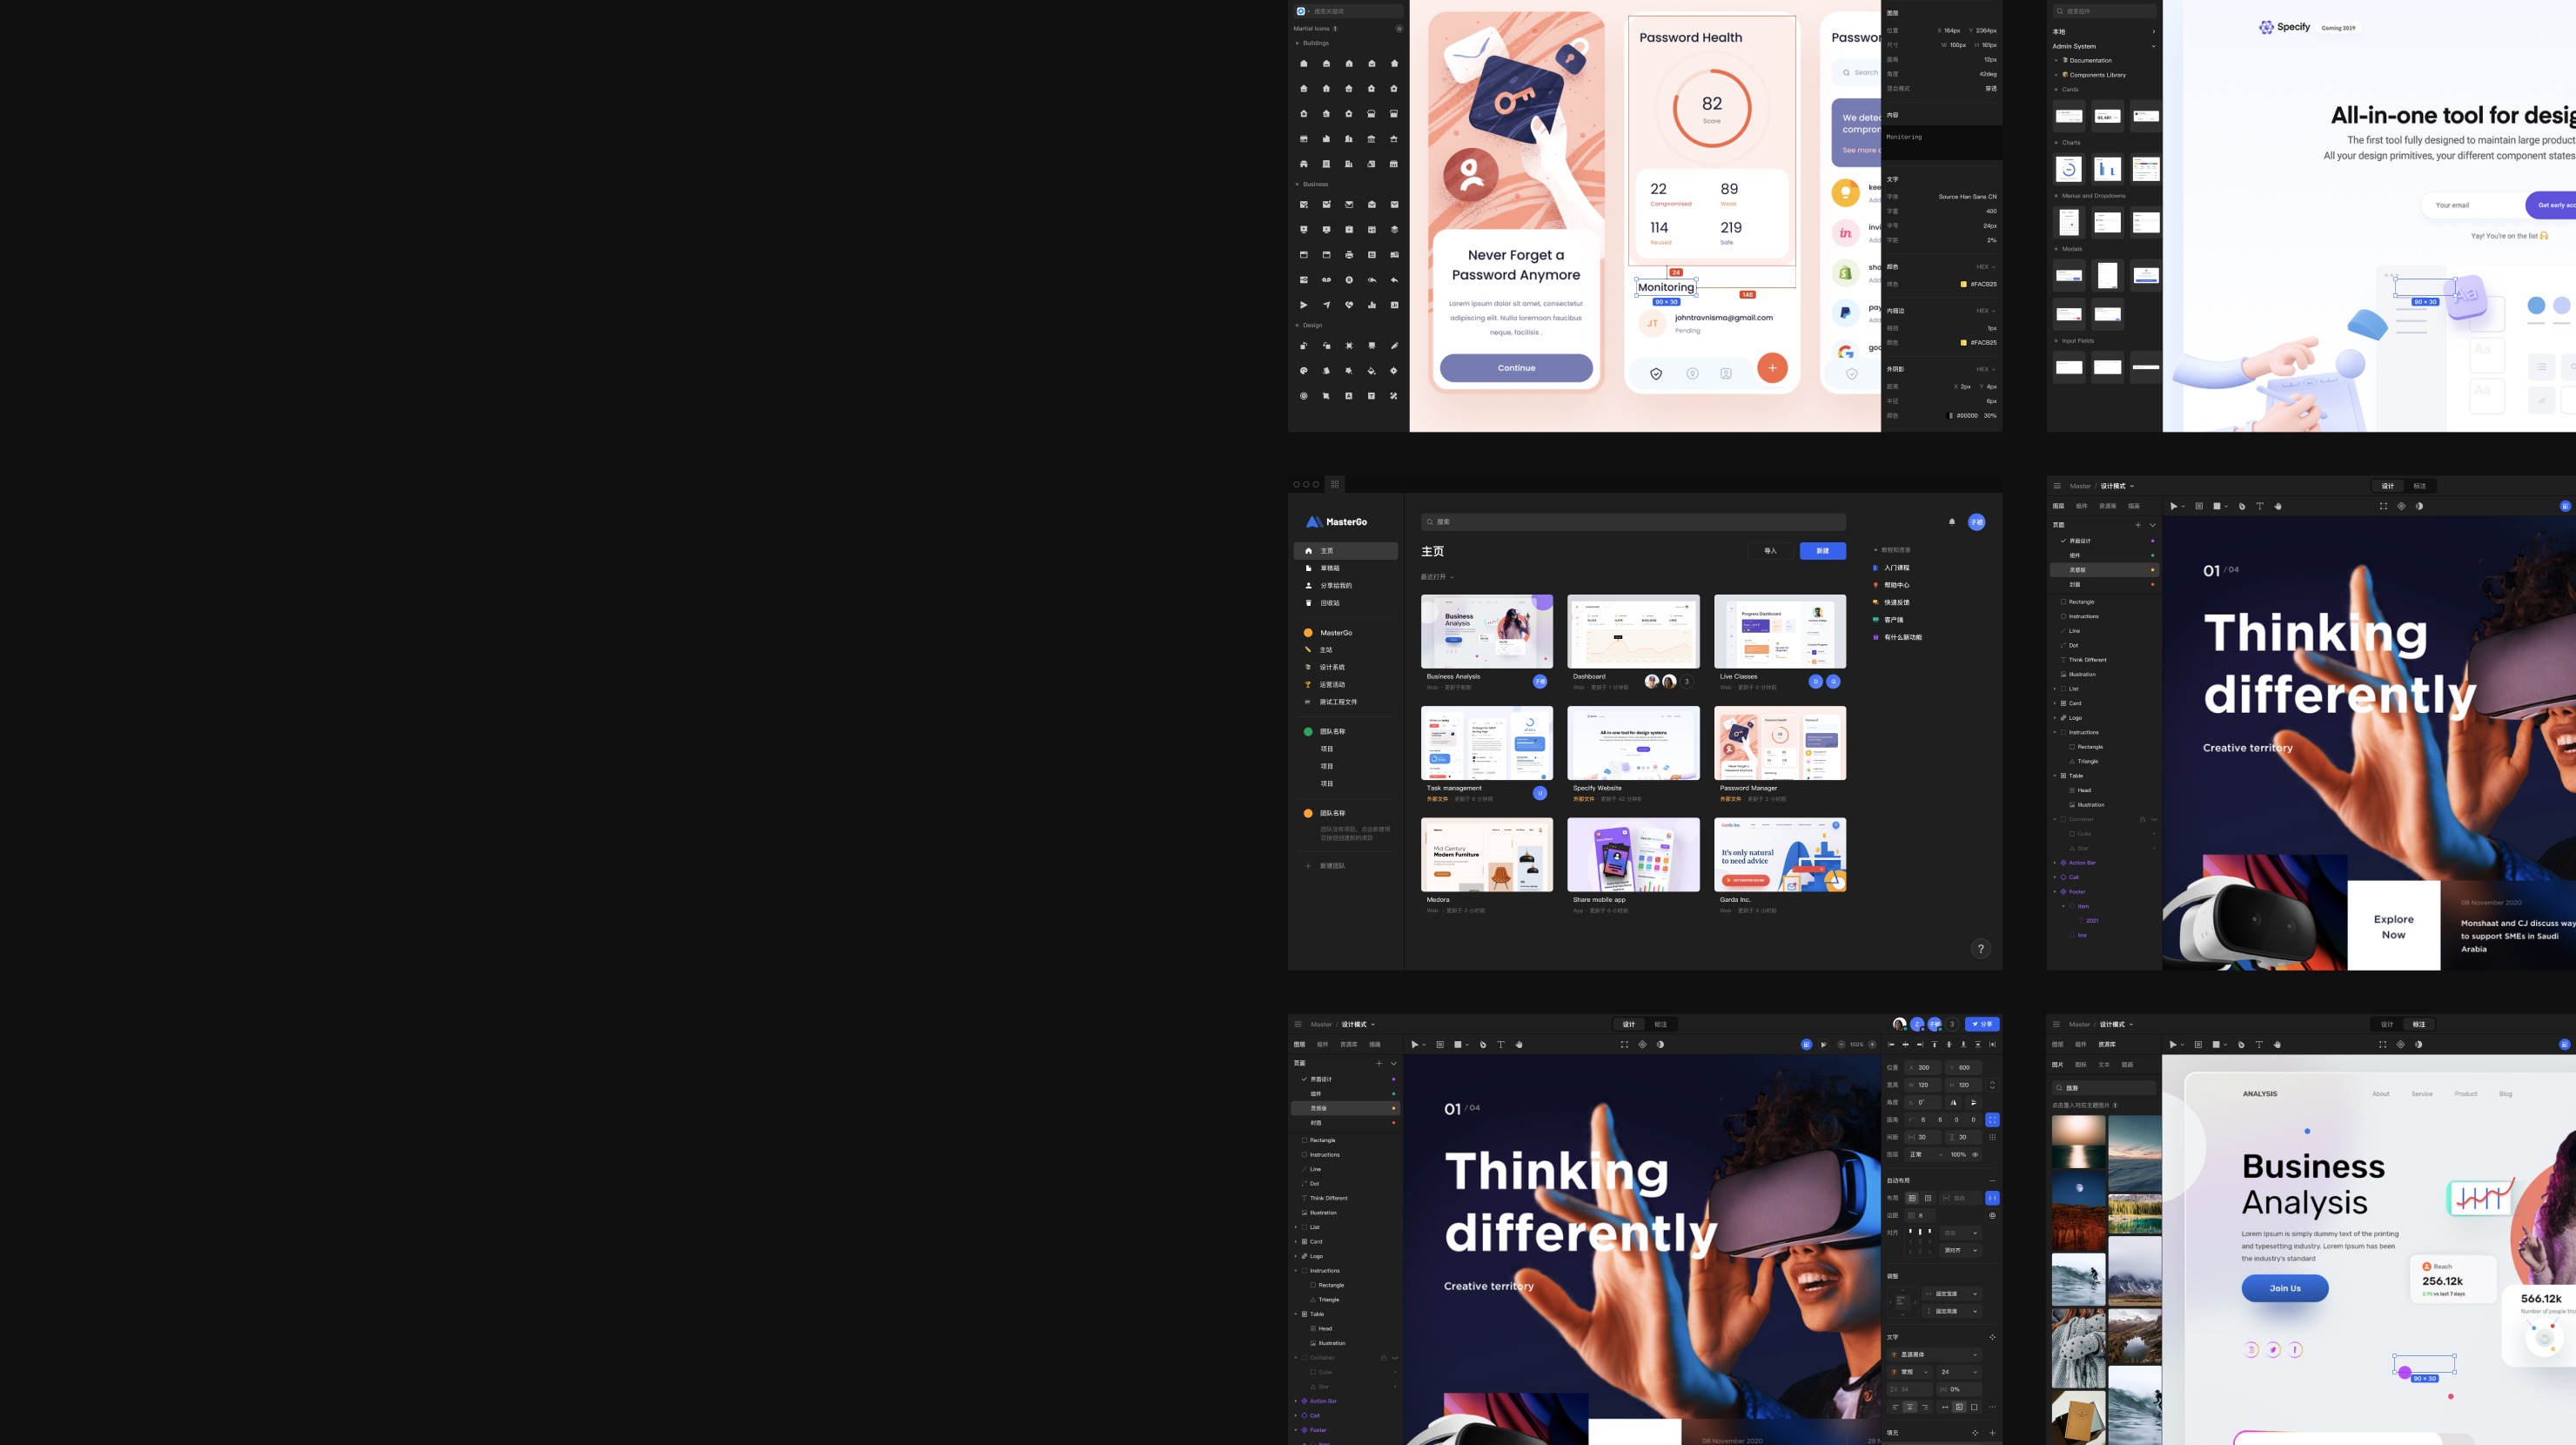Click the blue grid plugin icon left of preview
The height and width of the screenshot is (1445, 2576).
click(1806, 1044)
